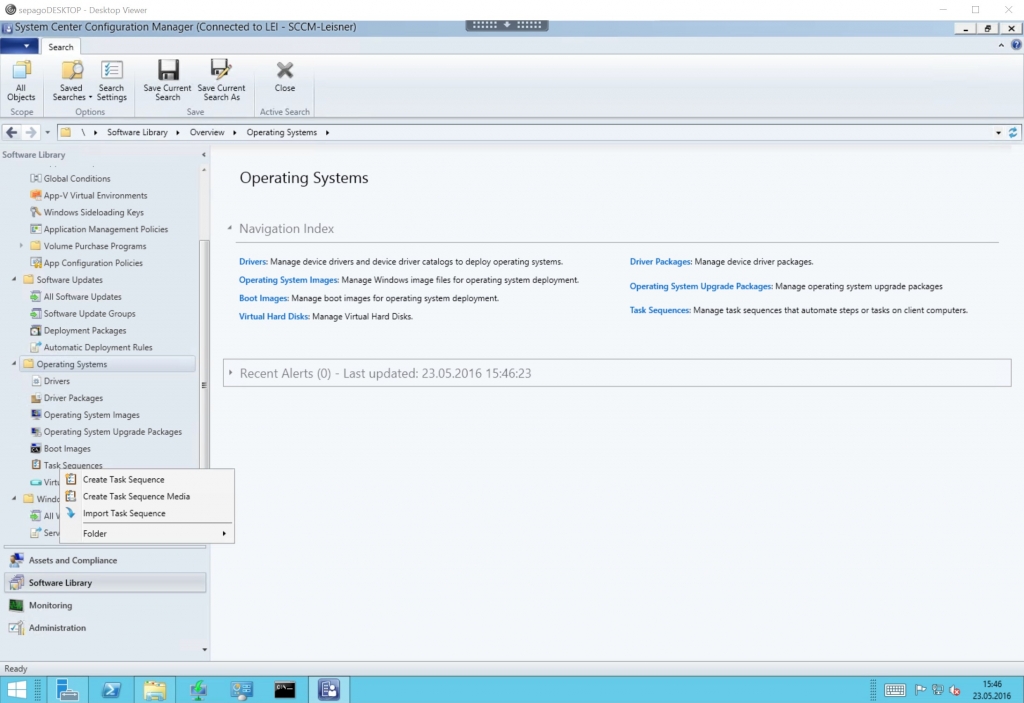Open the Saved Searches menu
The image size is (1024, 703).
click(71, 80)
